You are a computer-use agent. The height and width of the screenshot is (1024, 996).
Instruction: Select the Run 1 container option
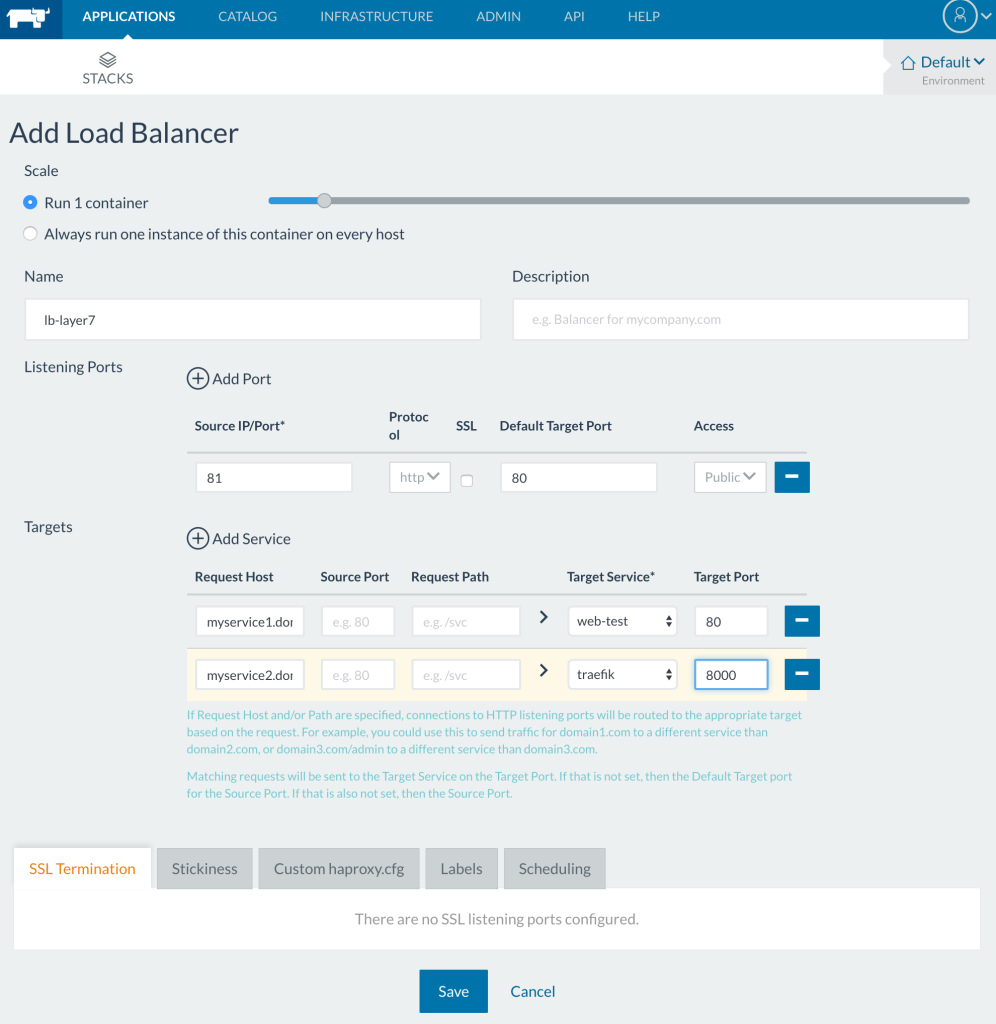31,203
